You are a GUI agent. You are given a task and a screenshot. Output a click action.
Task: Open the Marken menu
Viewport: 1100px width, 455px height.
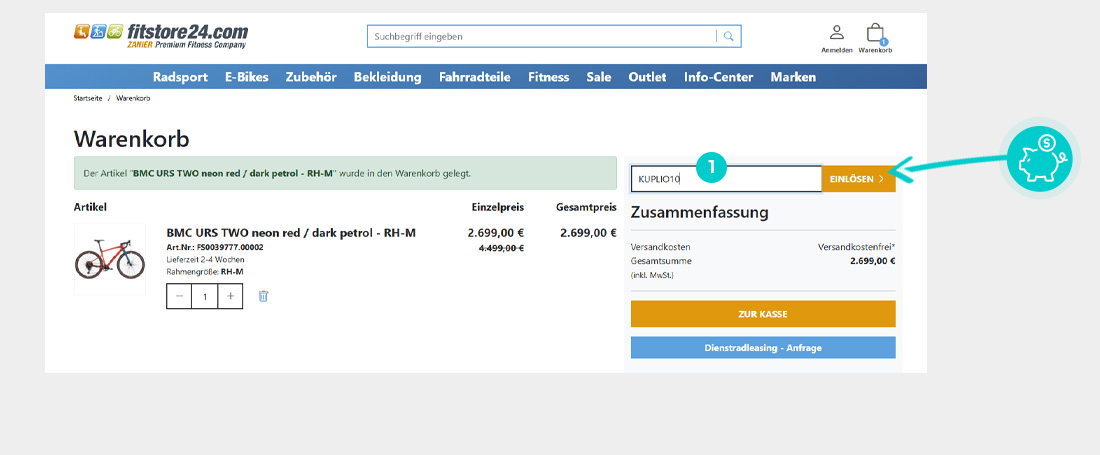pos(793,77)
